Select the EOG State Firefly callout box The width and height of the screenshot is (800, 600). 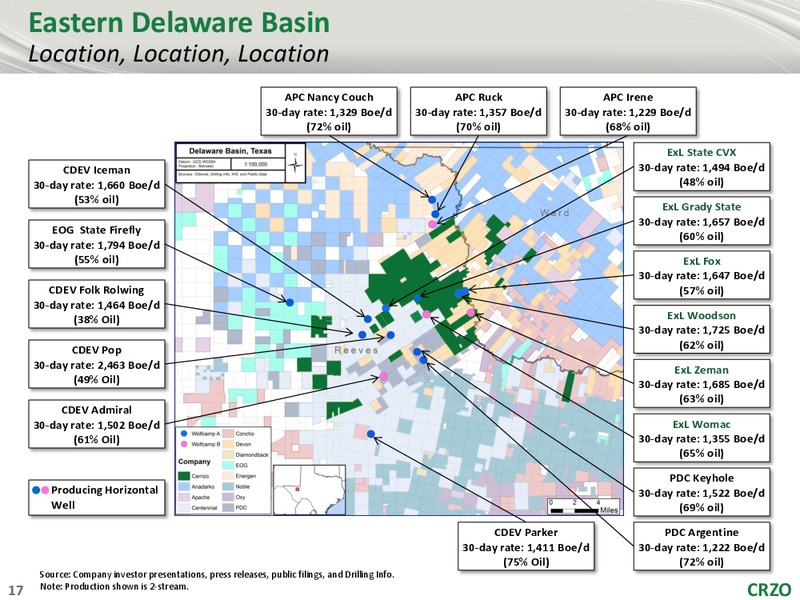pos(96,244)
